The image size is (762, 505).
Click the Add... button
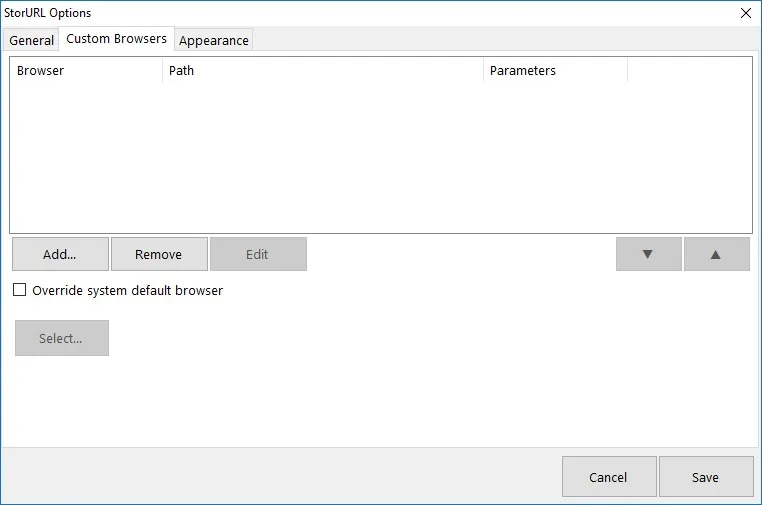coord(60,254)
